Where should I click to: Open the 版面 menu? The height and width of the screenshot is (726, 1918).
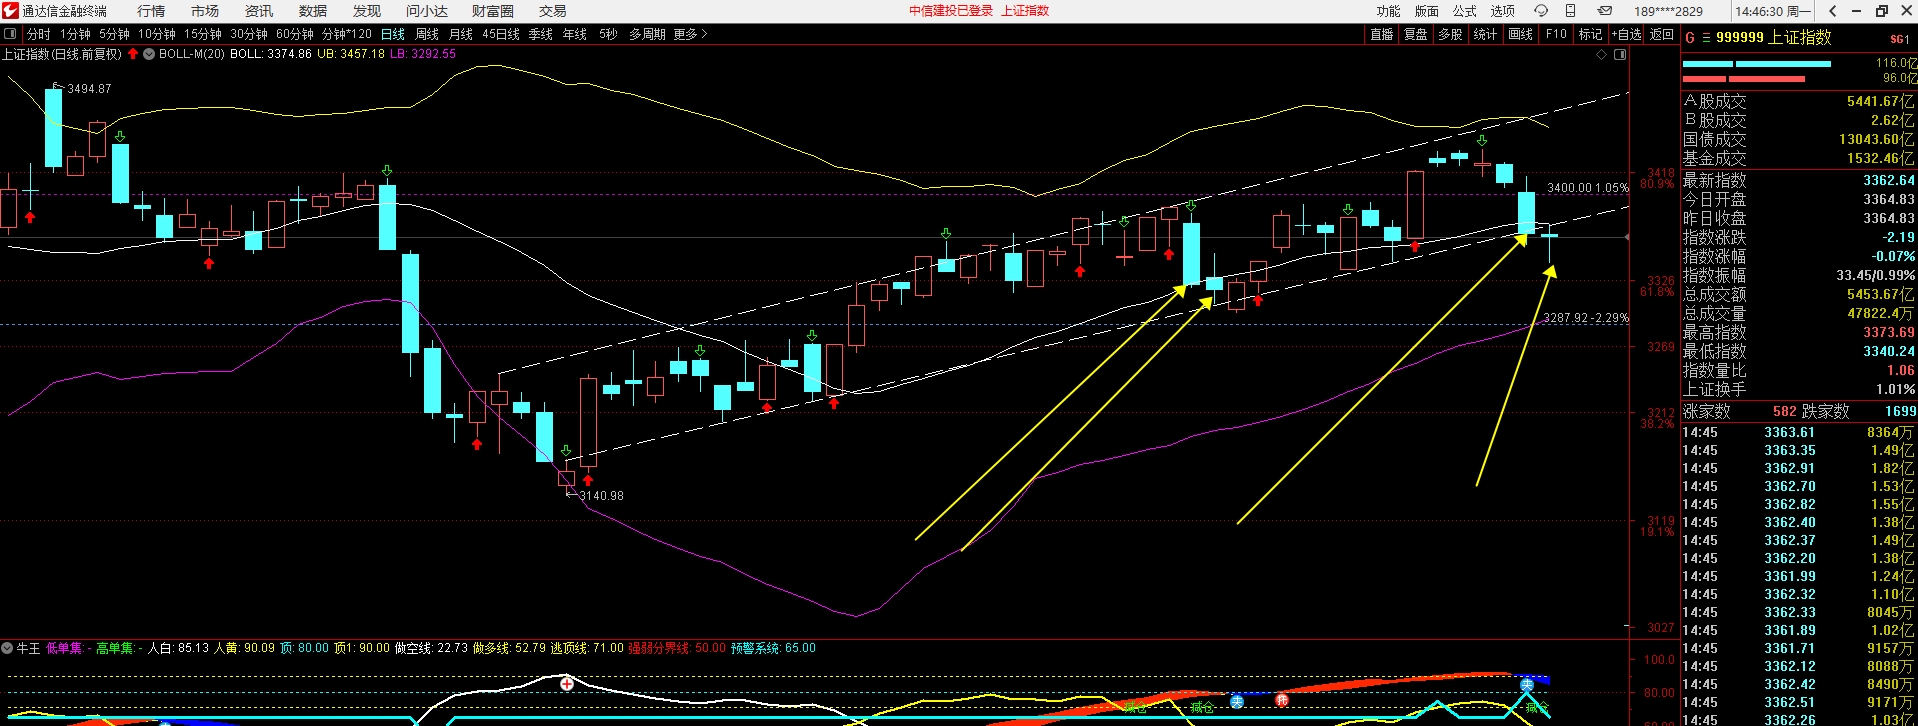point(1426,11)
